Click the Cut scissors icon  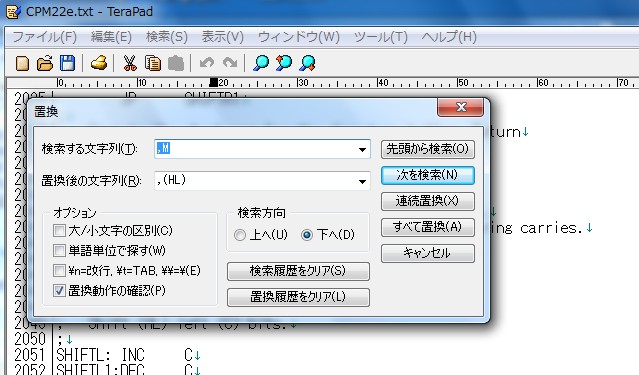(x=130, y=63)
